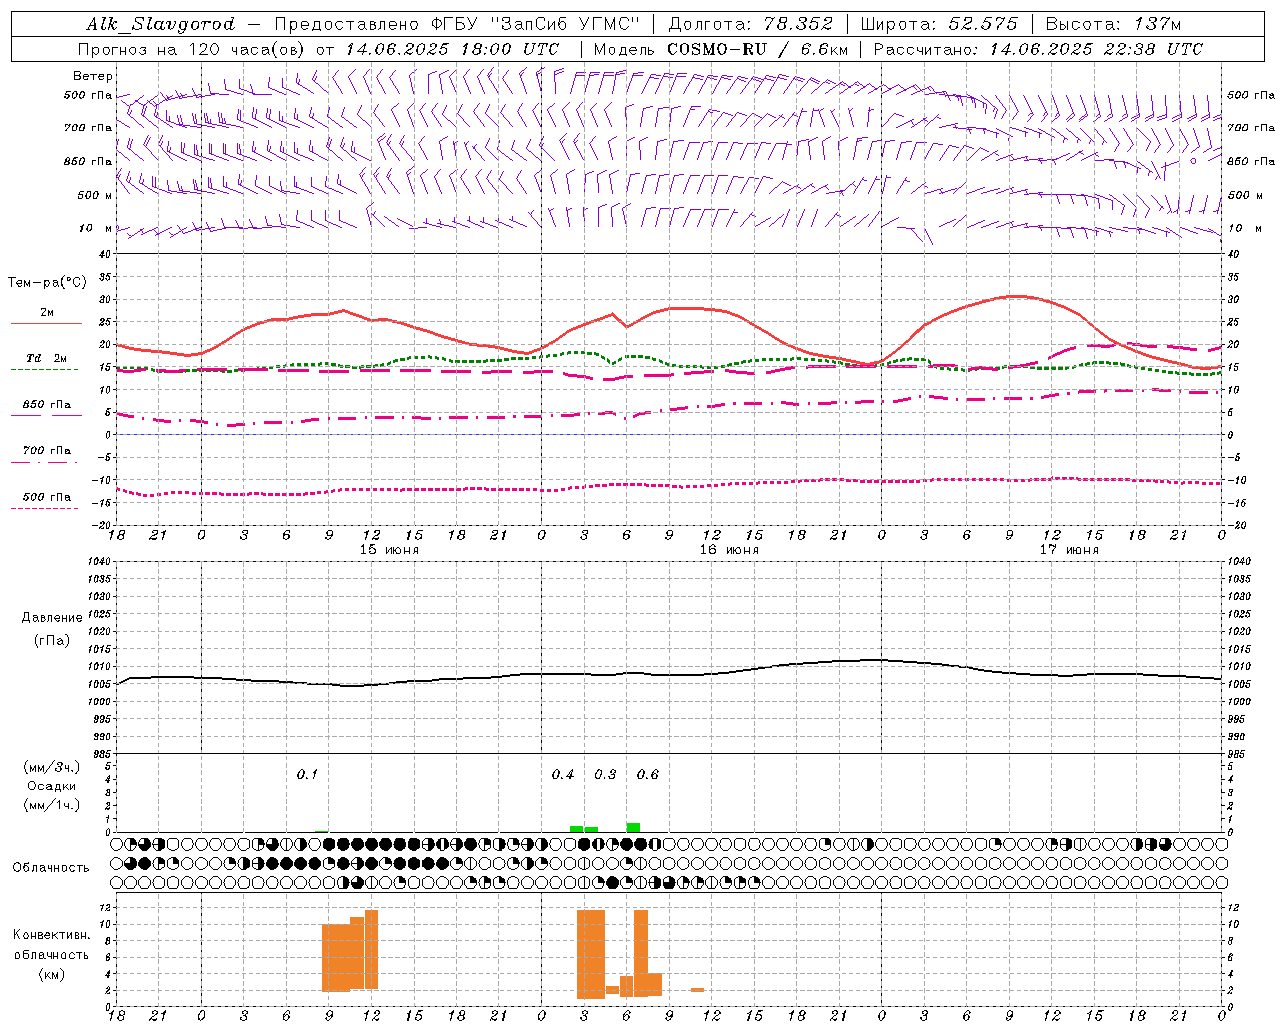Viewport: 1280px width, 1024px height.
Task: Click the tallest orange convective bar on 15 июня
Action: 371,949
